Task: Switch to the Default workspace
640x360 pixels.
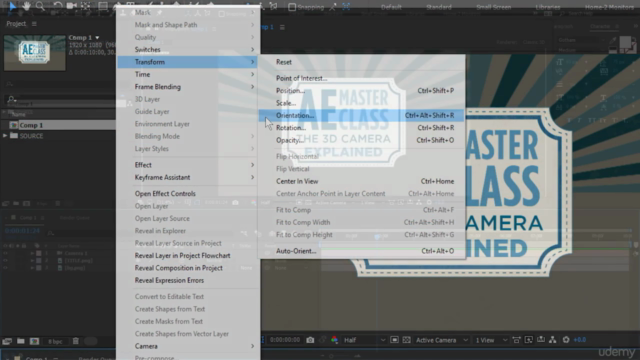Action: (391, 7)
